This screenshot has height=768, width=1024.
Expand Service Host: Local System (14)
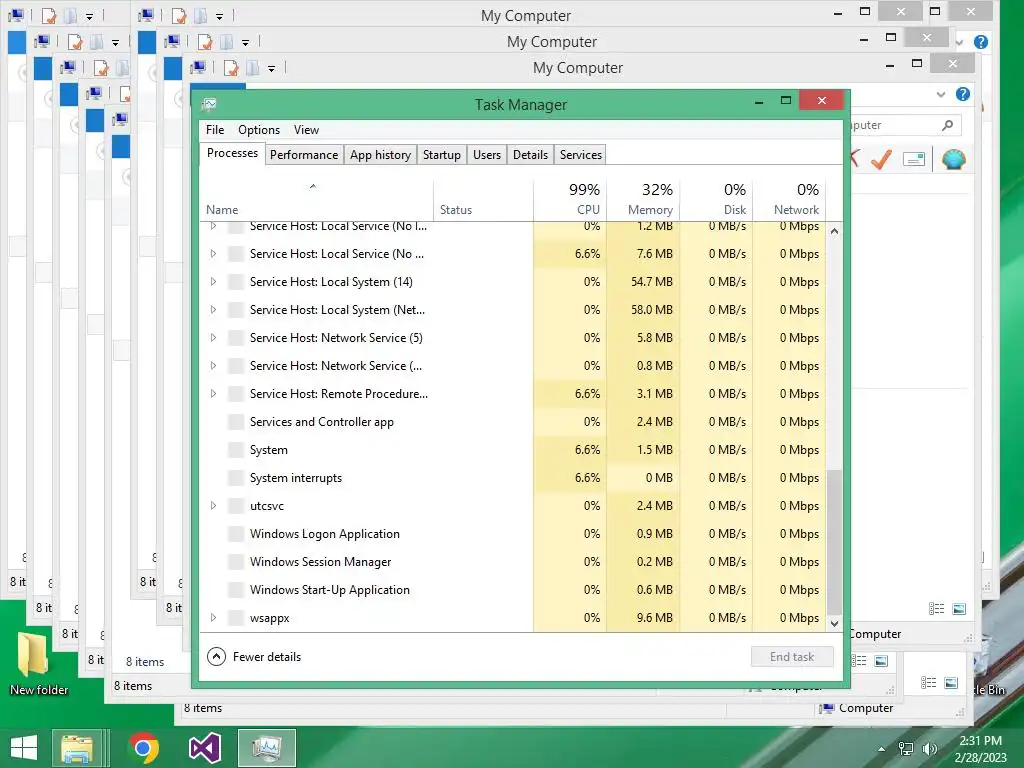(213, 281)
